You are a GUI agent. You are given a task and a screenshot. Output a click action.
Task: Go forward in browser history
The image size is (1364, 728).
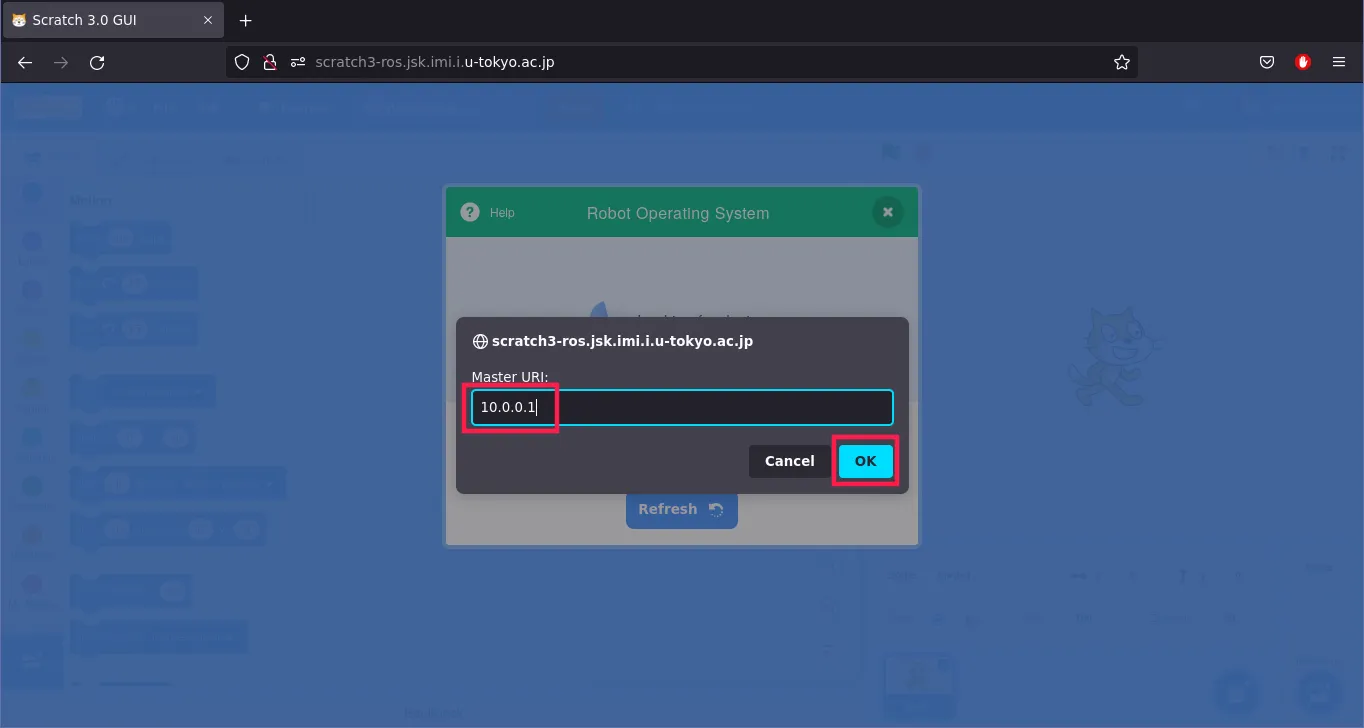(61, 62)
